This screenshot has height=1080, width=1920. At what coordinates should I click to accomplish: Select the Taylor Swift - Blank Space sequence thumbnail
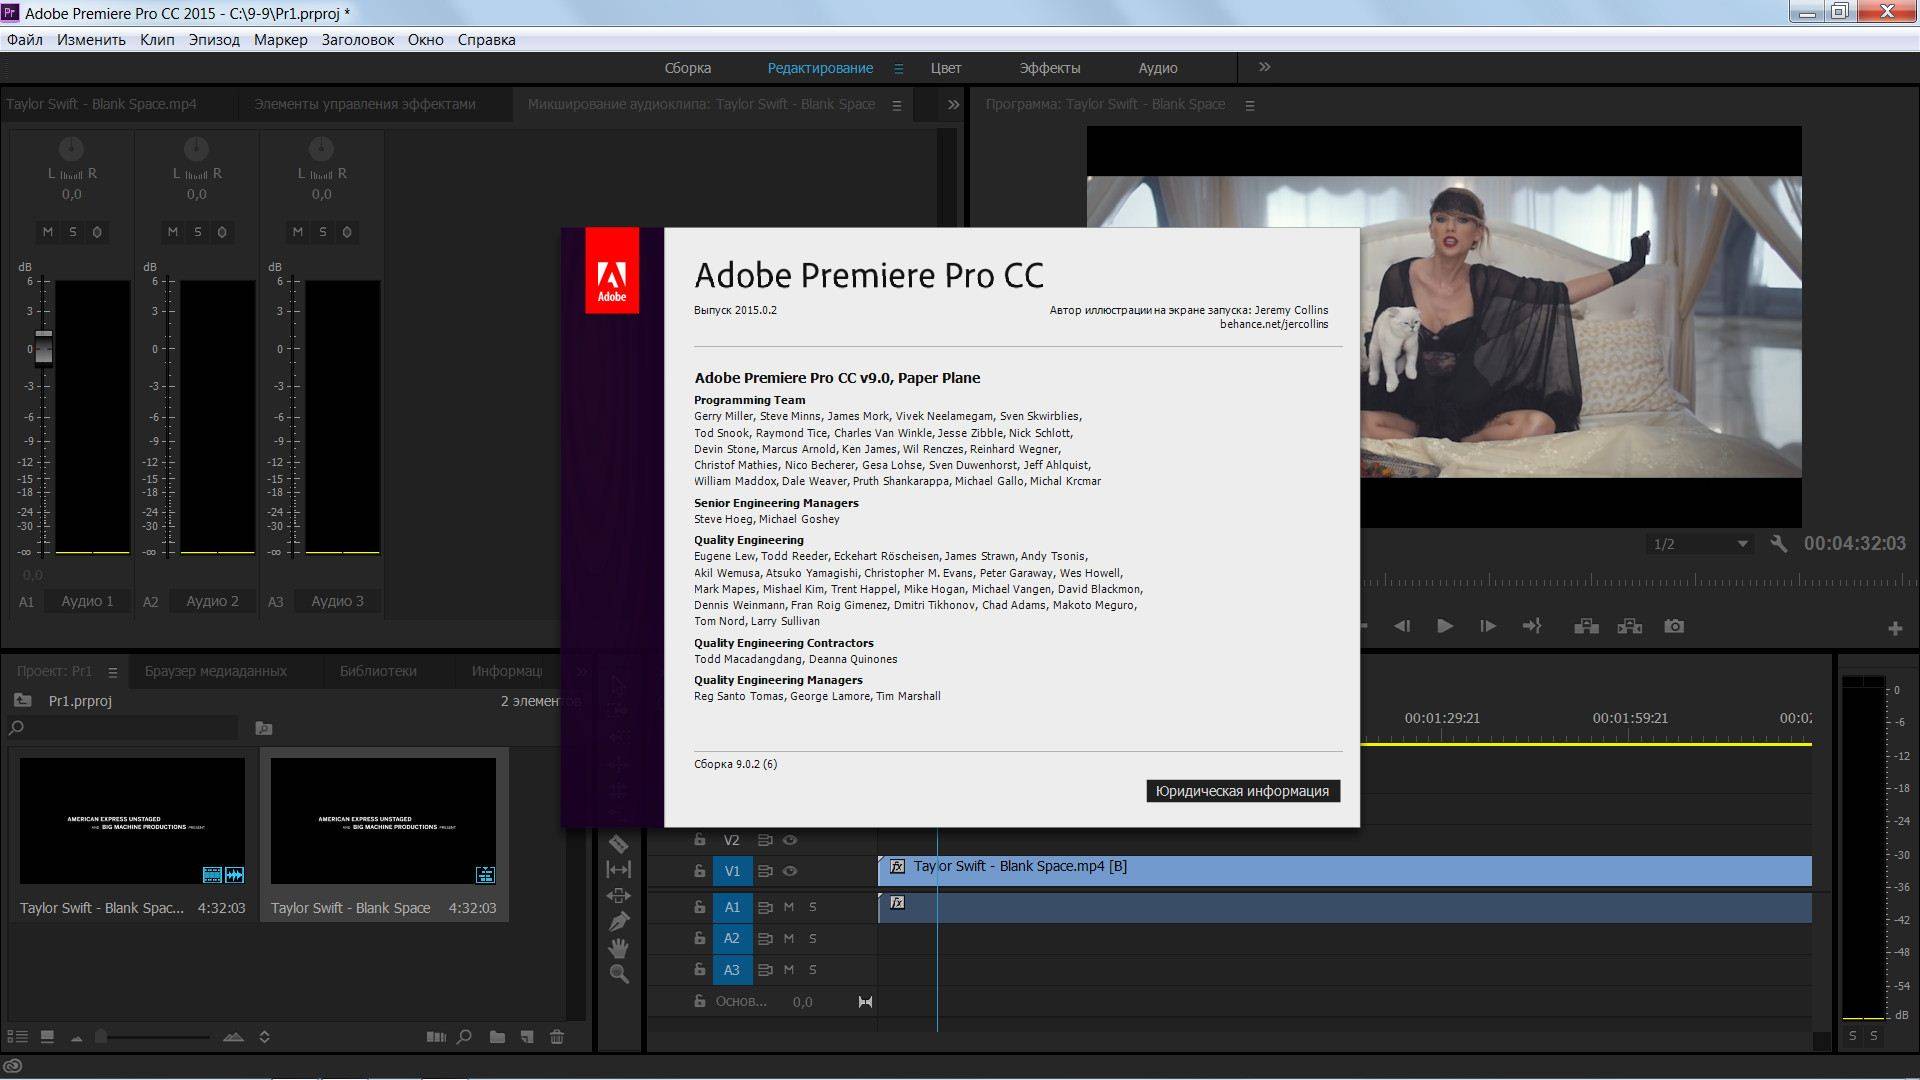[x=383, y=821]
